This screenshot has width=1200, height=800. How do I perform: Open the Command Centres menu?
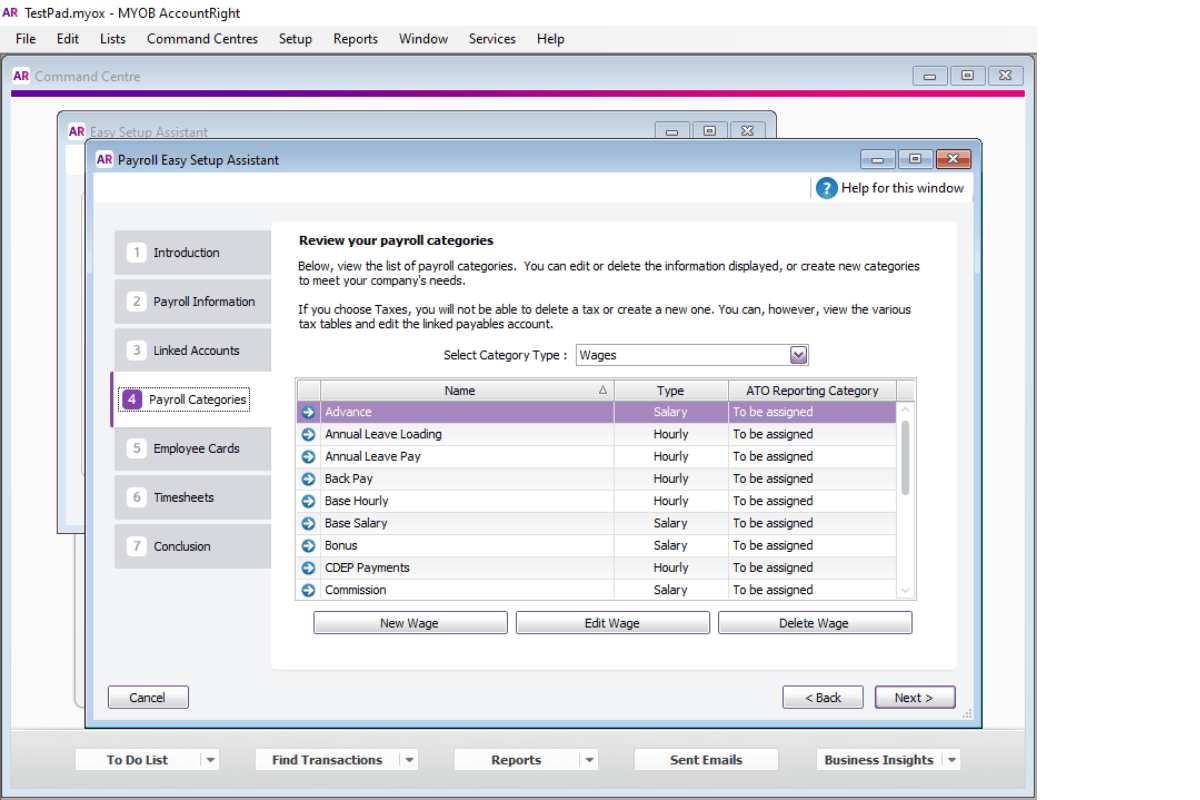202,39
